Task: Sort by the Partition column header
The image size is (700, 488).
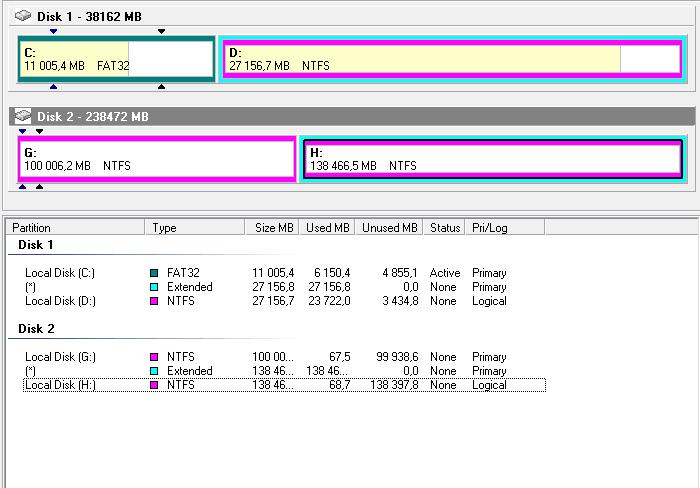Action: (75, 228)
